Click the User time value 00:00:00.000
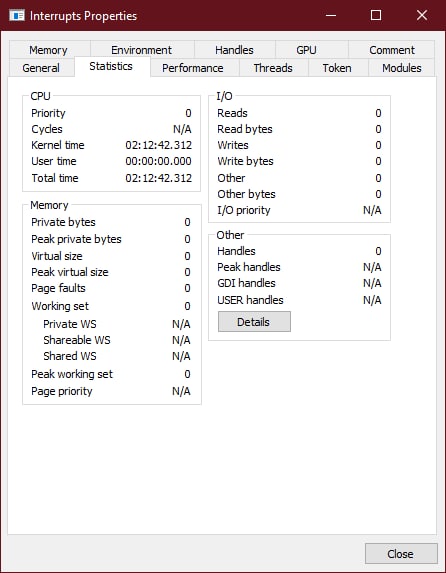Screen dimensions: 446x573 (x=158, y=161)
